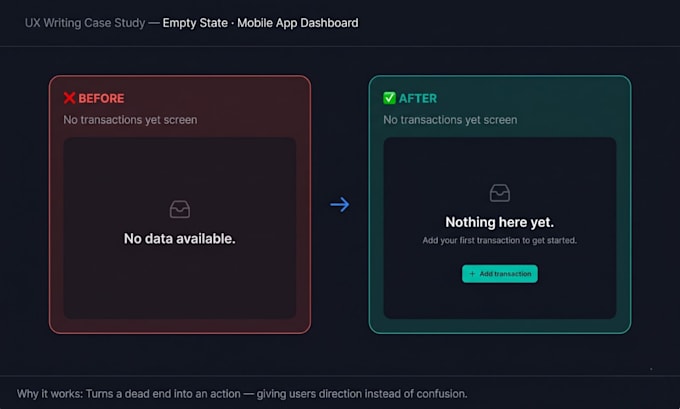Click the inbox tray icon above No data available
The image size is (680, 409).
tap(180, 209)
